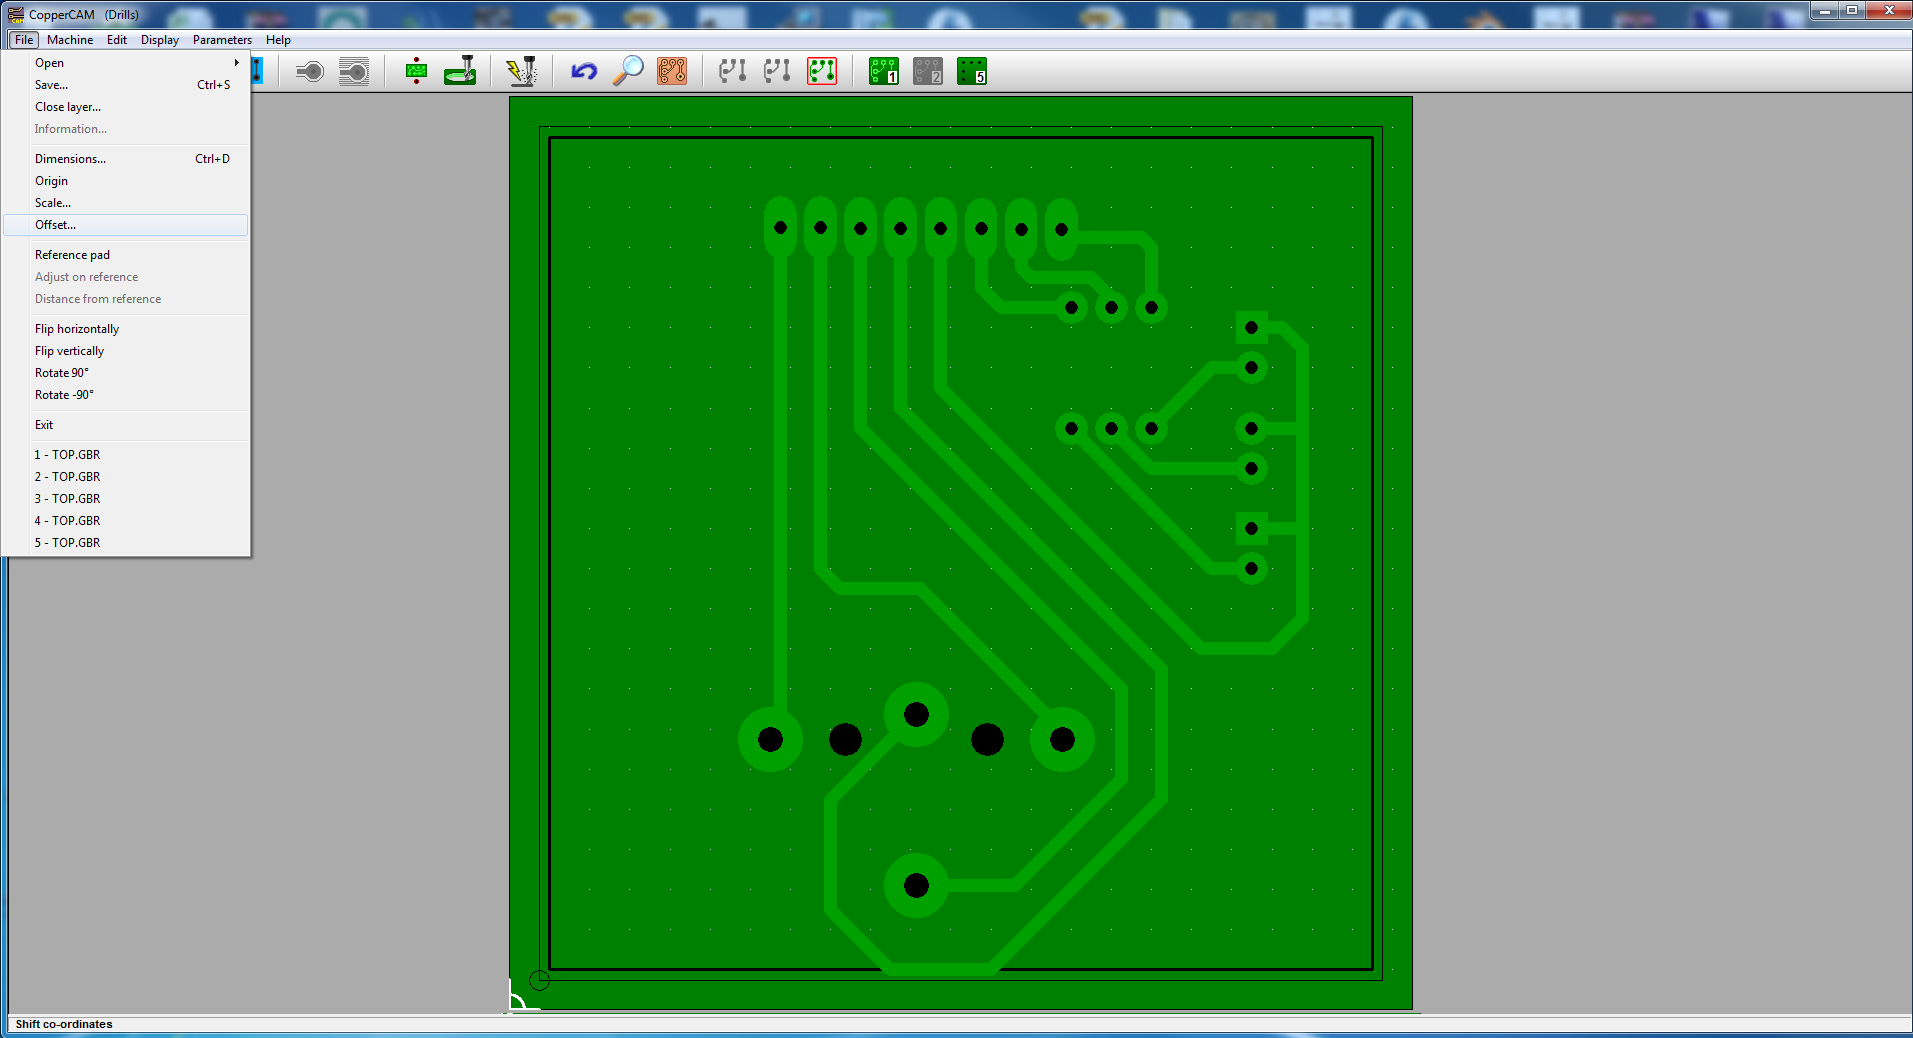Toggle display of layer 1
1913x1038 pixels.
click(883, 71)
